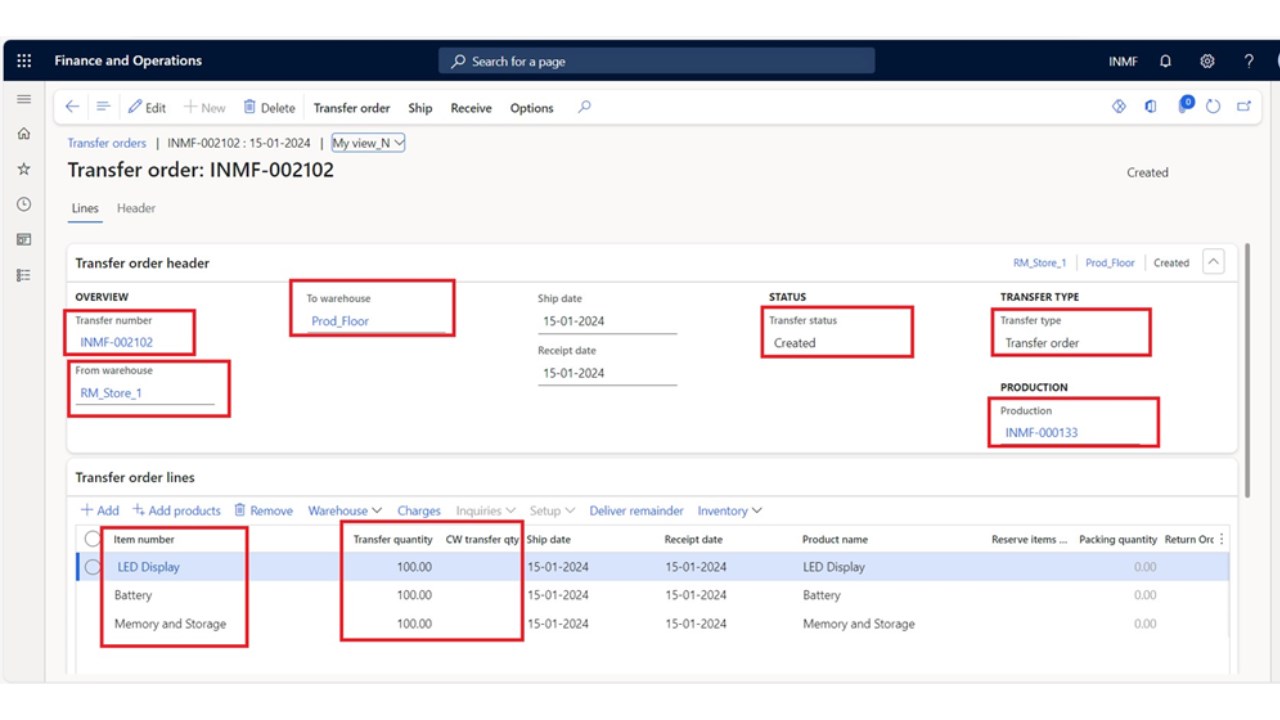
Task: Click the Product name column header
Action: click(835, 539)
